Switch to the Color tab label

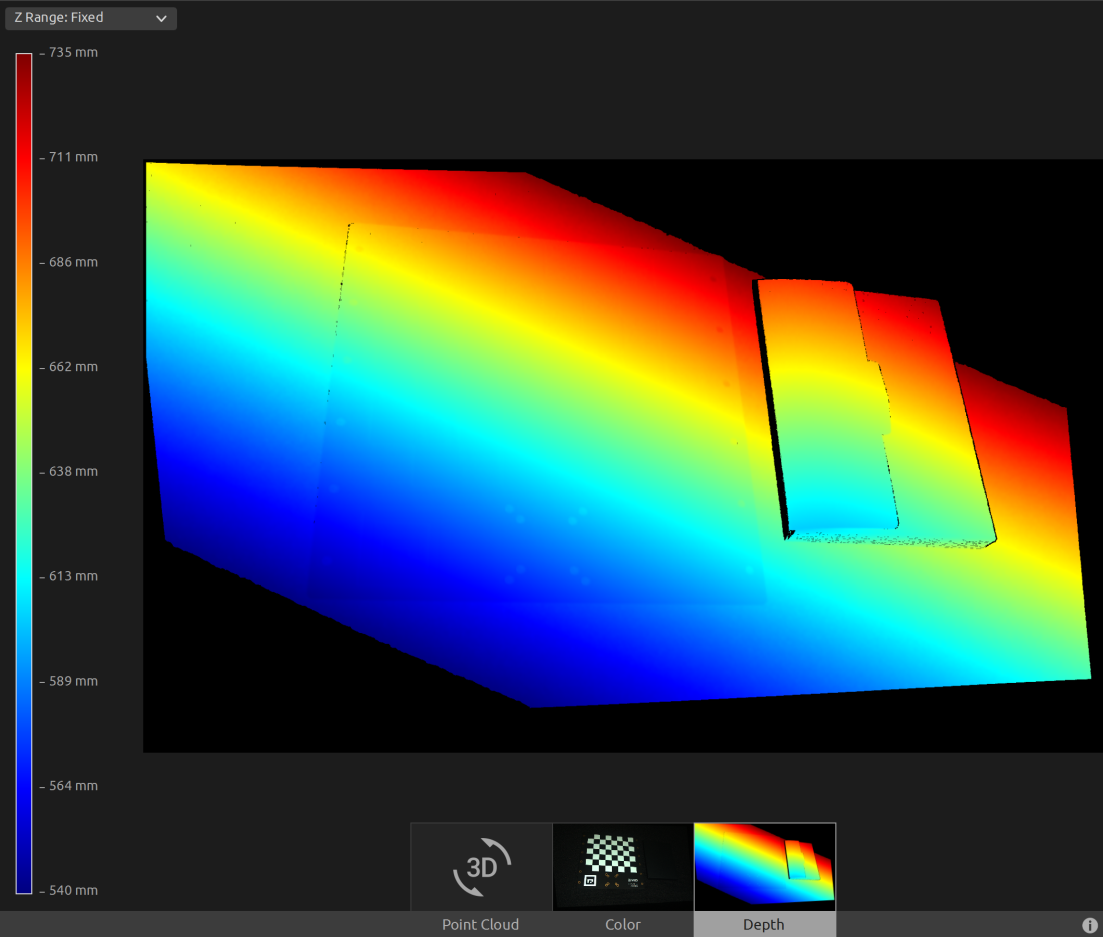click(x=622, y=925)
